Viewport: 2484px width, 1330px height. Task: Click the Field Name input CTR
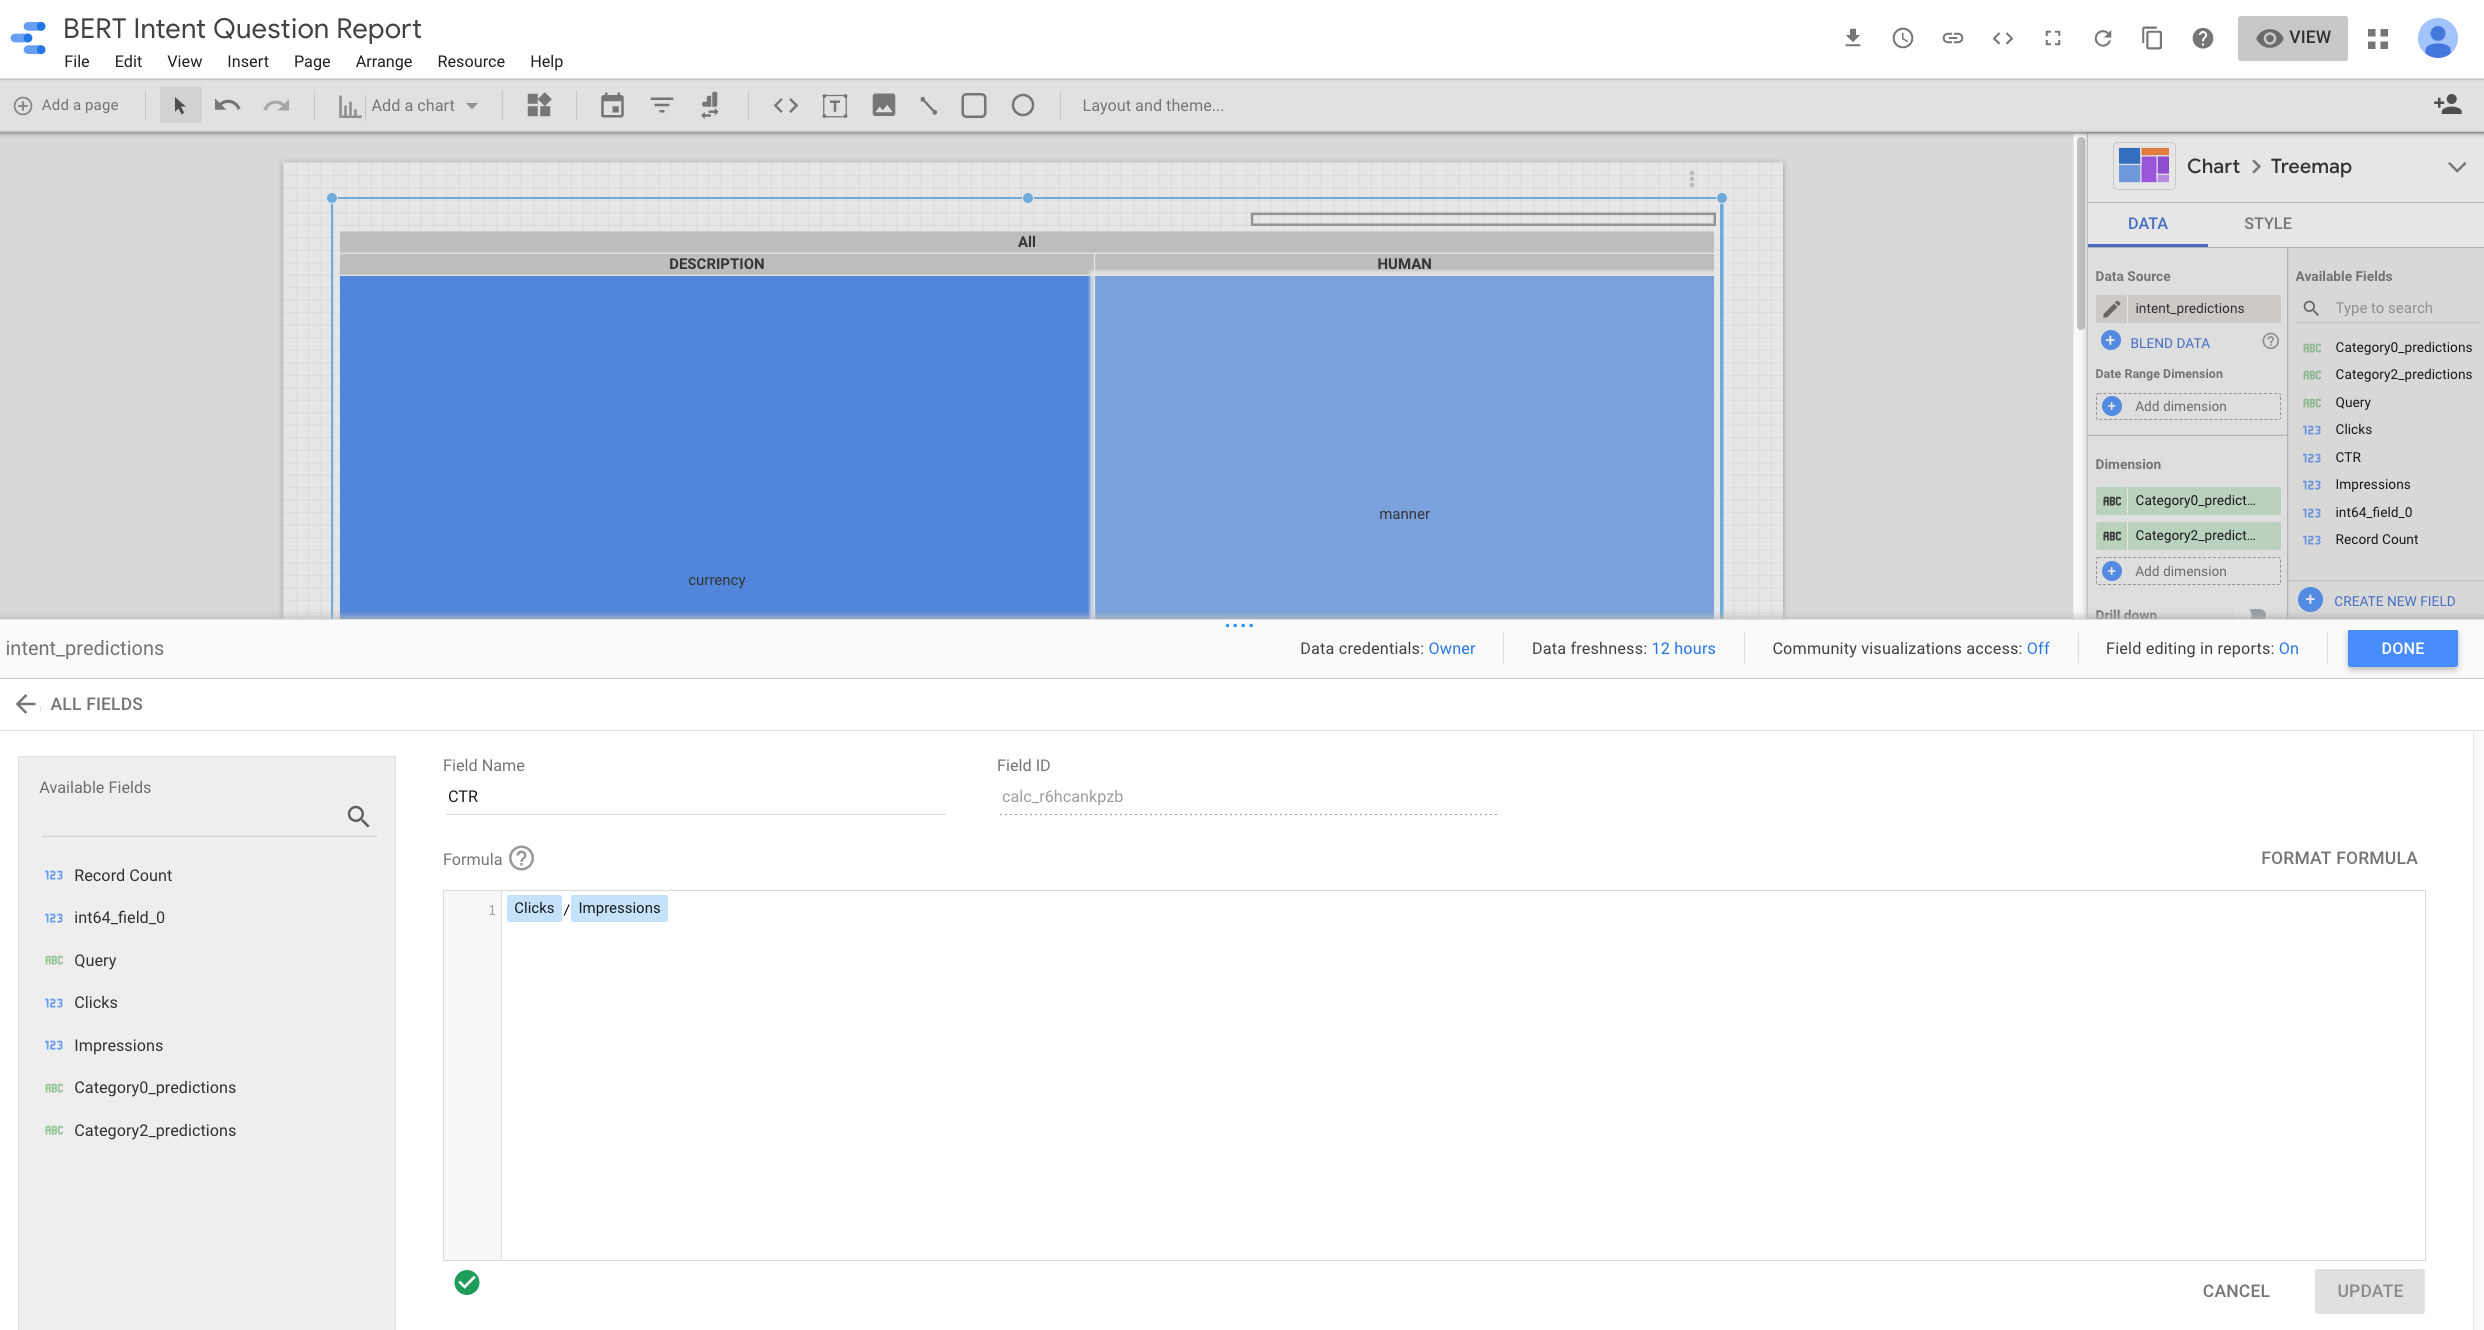(693, 796)
